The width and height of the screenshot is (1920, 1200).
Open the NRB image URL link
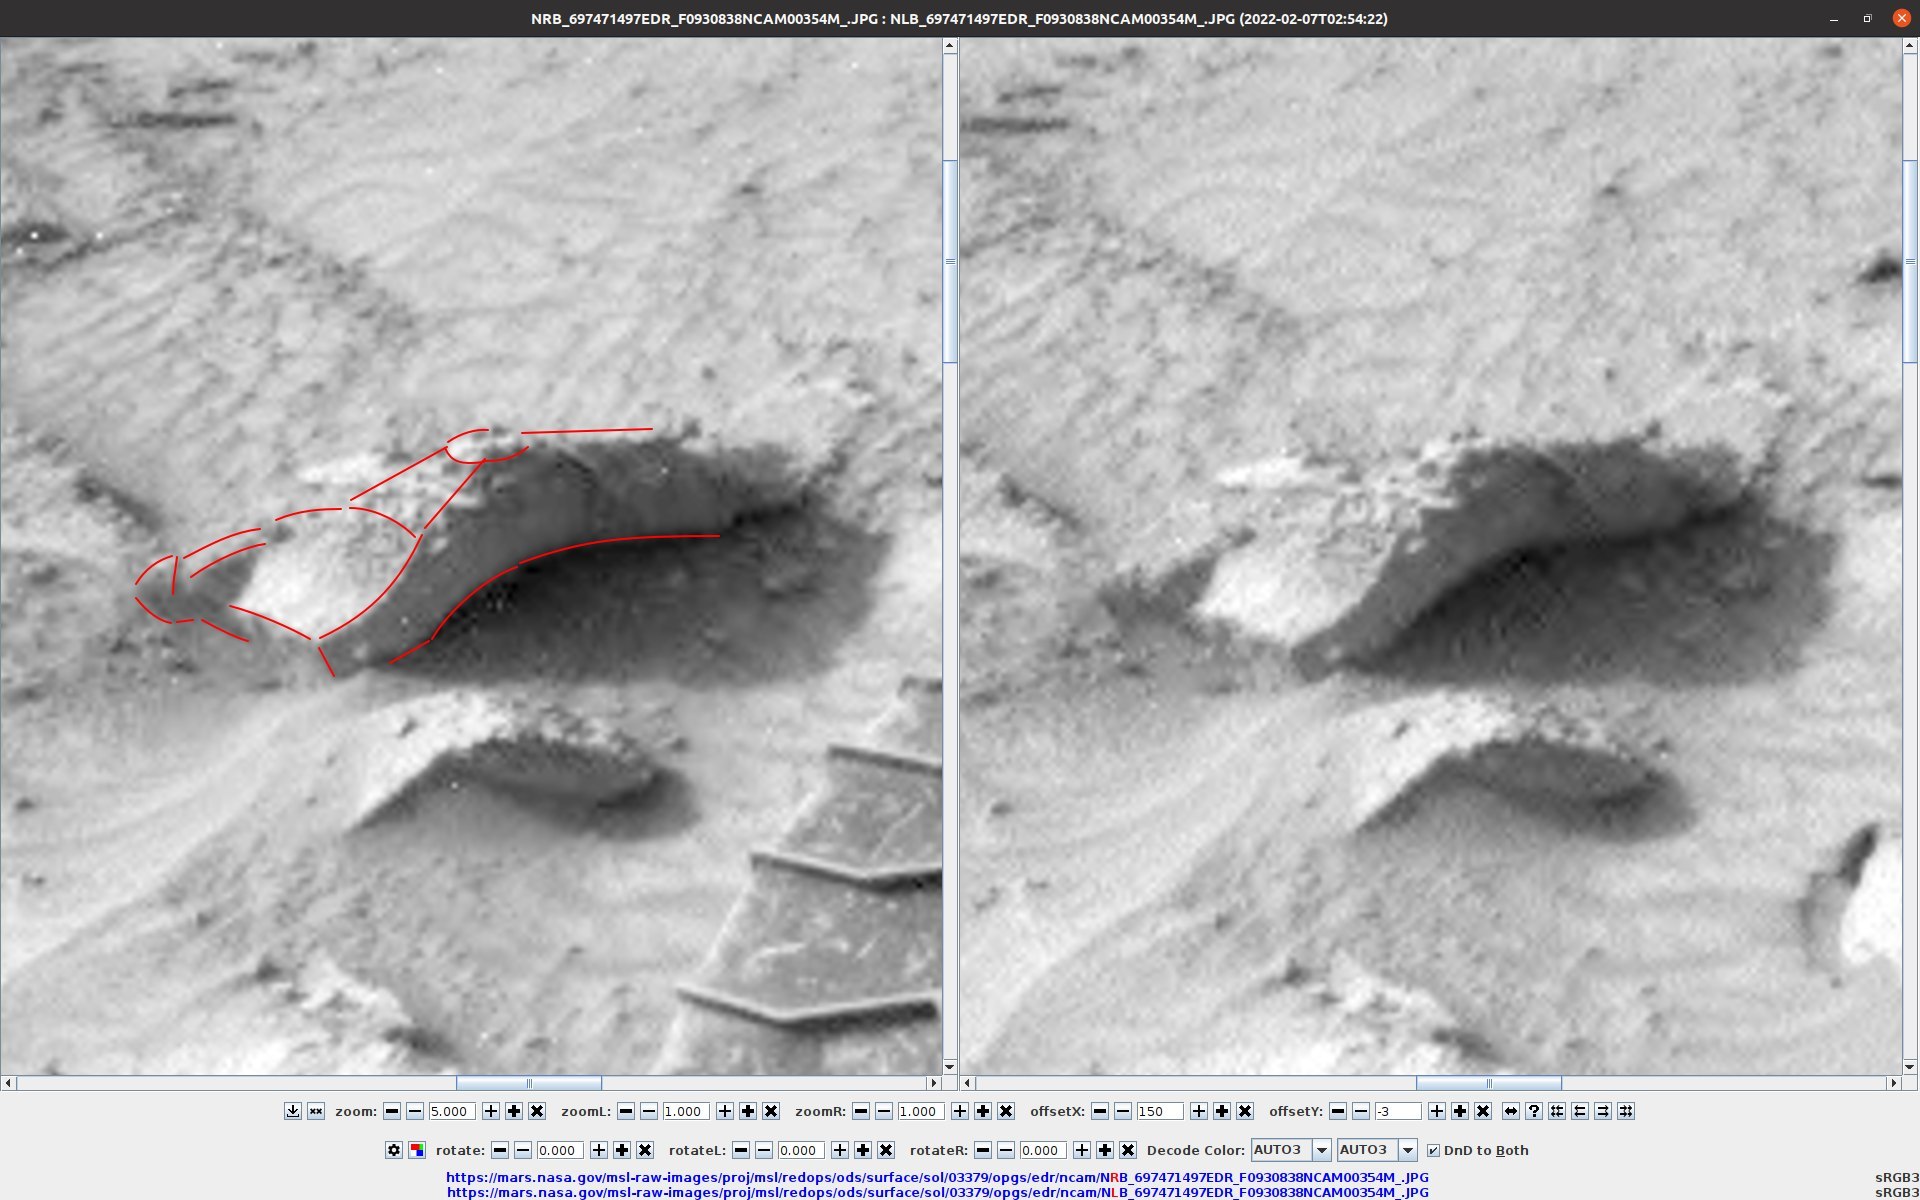[x=937, y=1177]
